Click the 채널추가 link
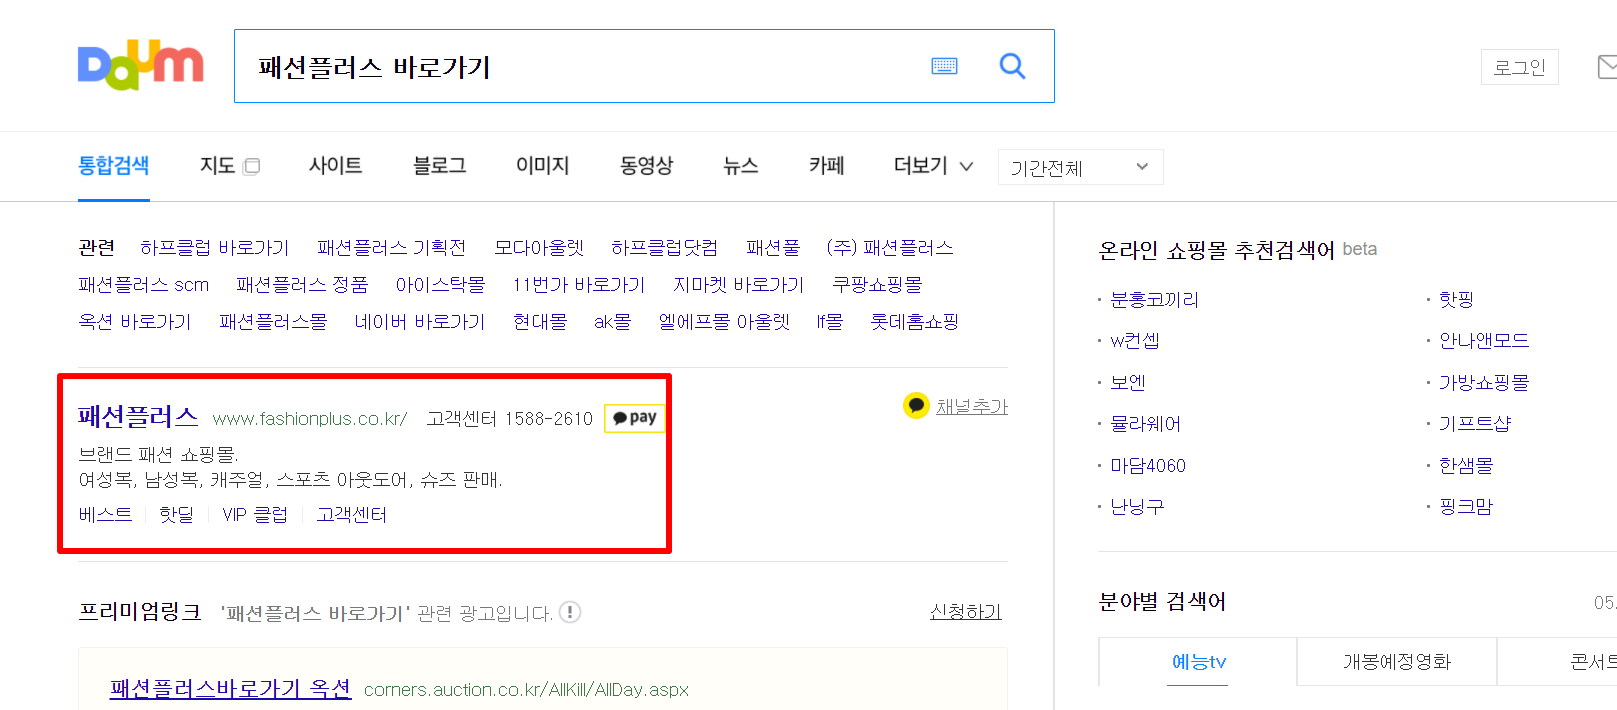Image resolution: width=1617 pixels, height=710 pixels. [x=972, y=406]
